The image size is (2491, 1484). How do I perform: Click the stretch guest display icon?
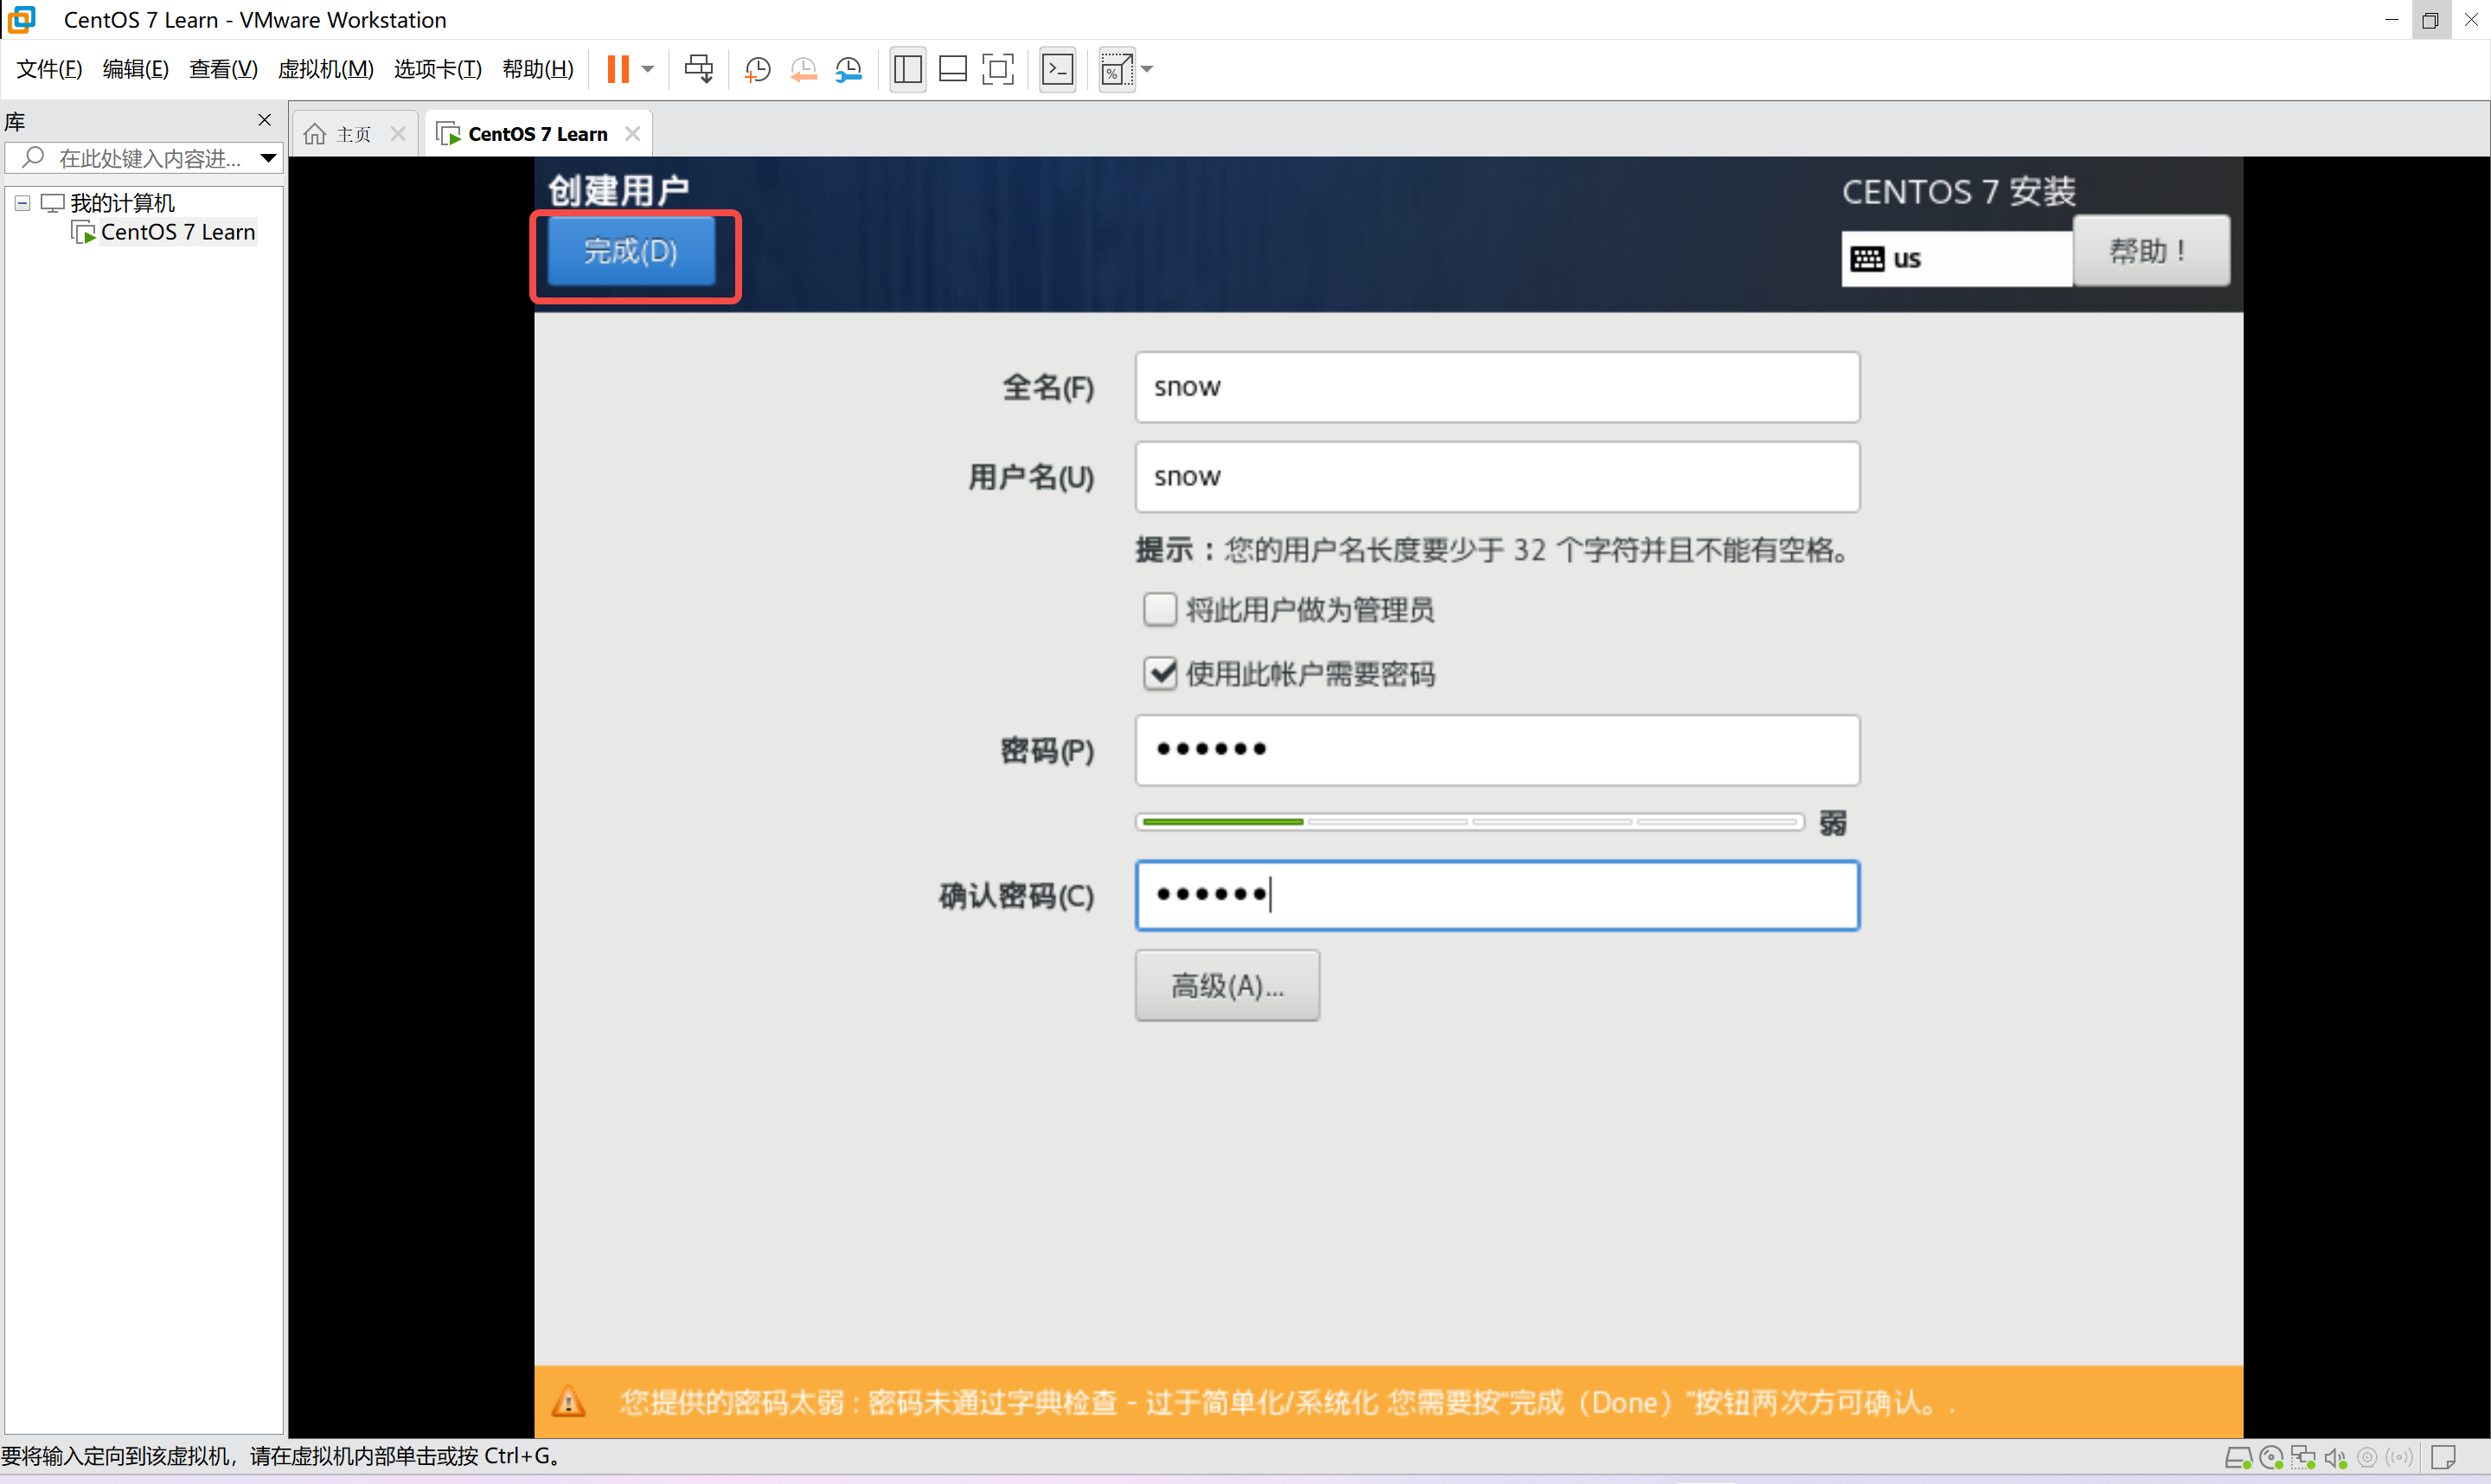coord(1117,69)
